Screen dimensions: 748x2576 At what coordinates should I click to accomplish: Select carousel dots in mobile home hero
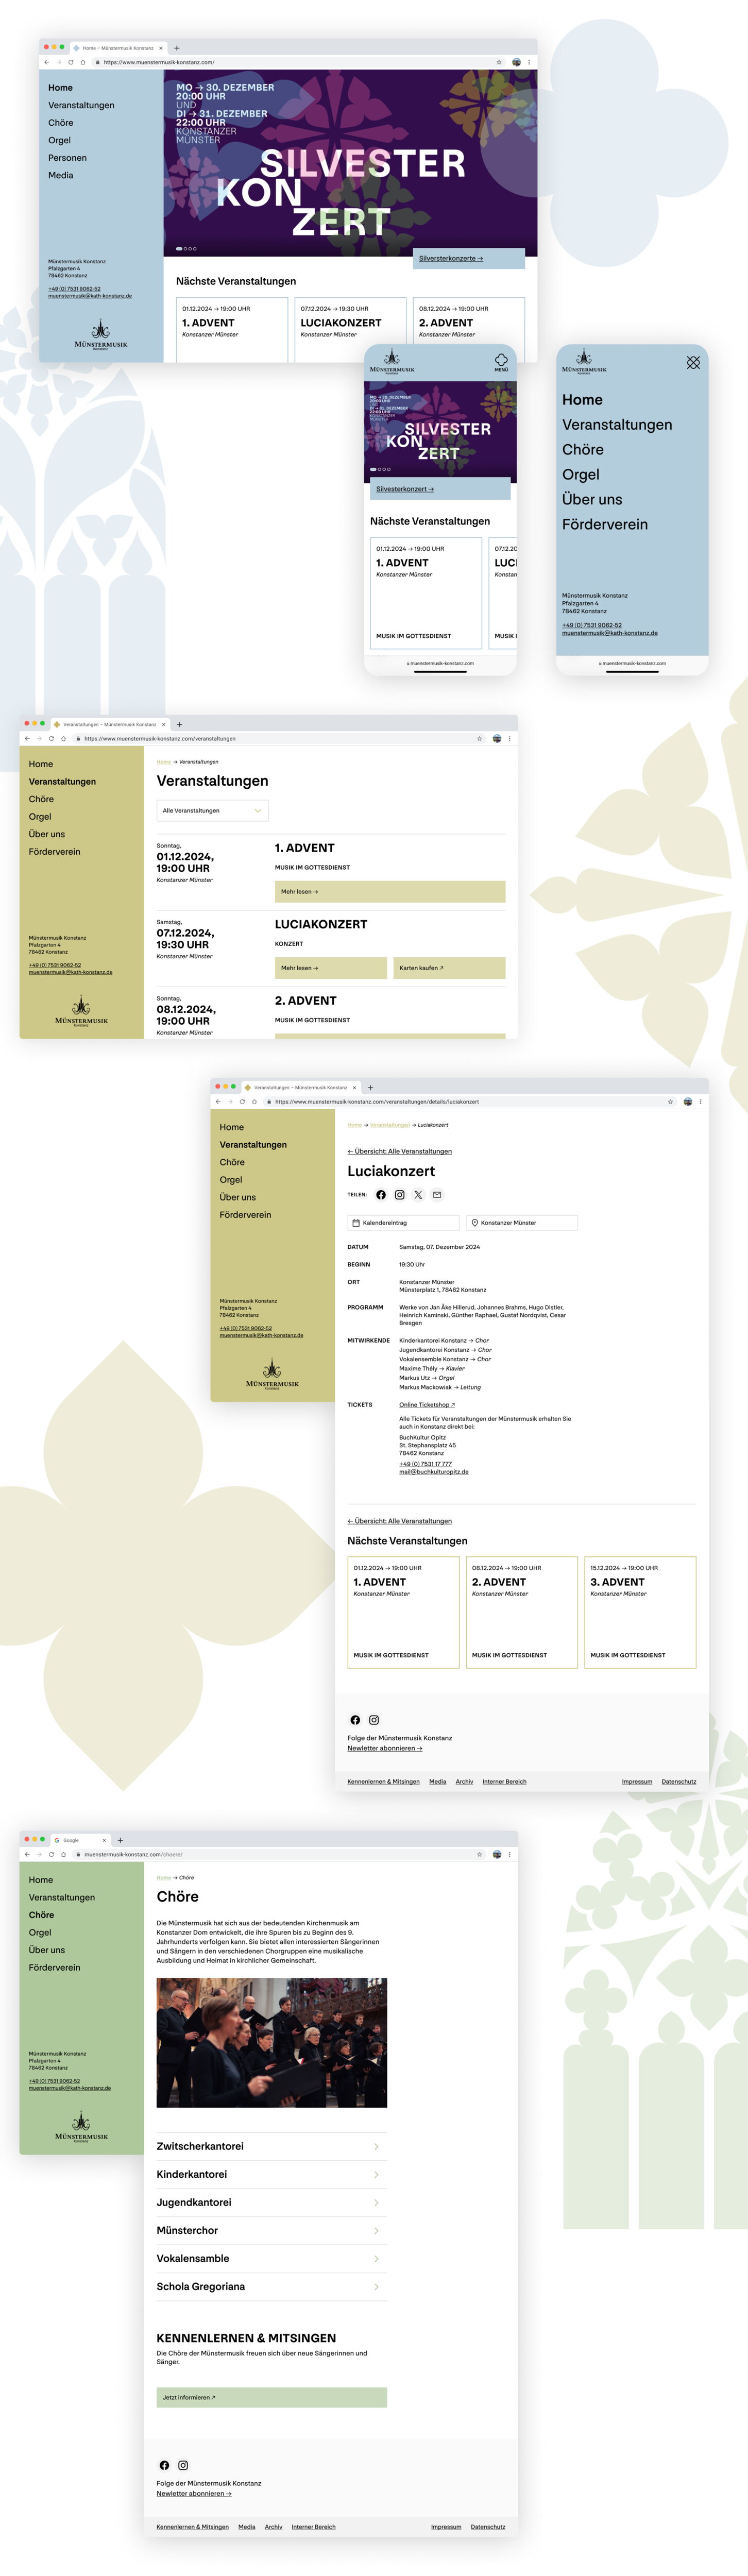tap(381, 469)
